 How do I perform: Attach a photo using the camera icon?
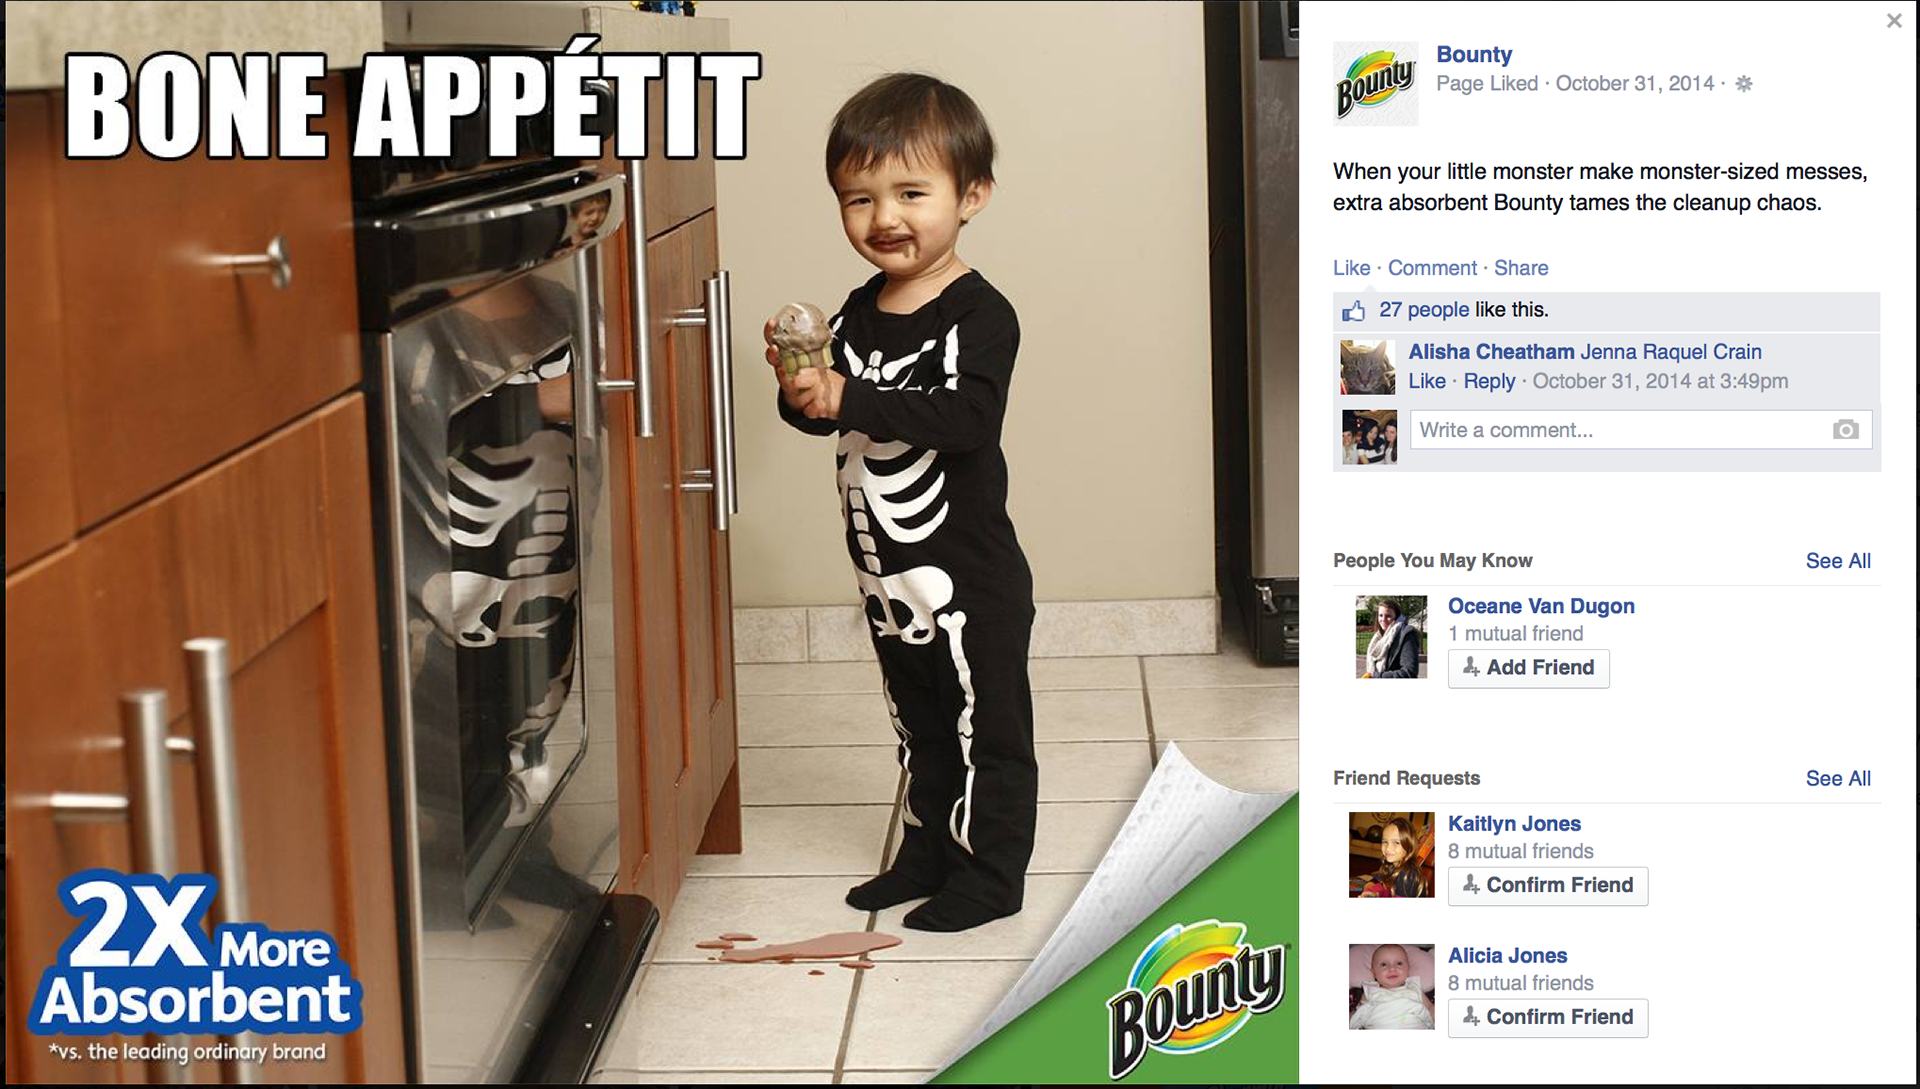click(x=1845, y=430)
